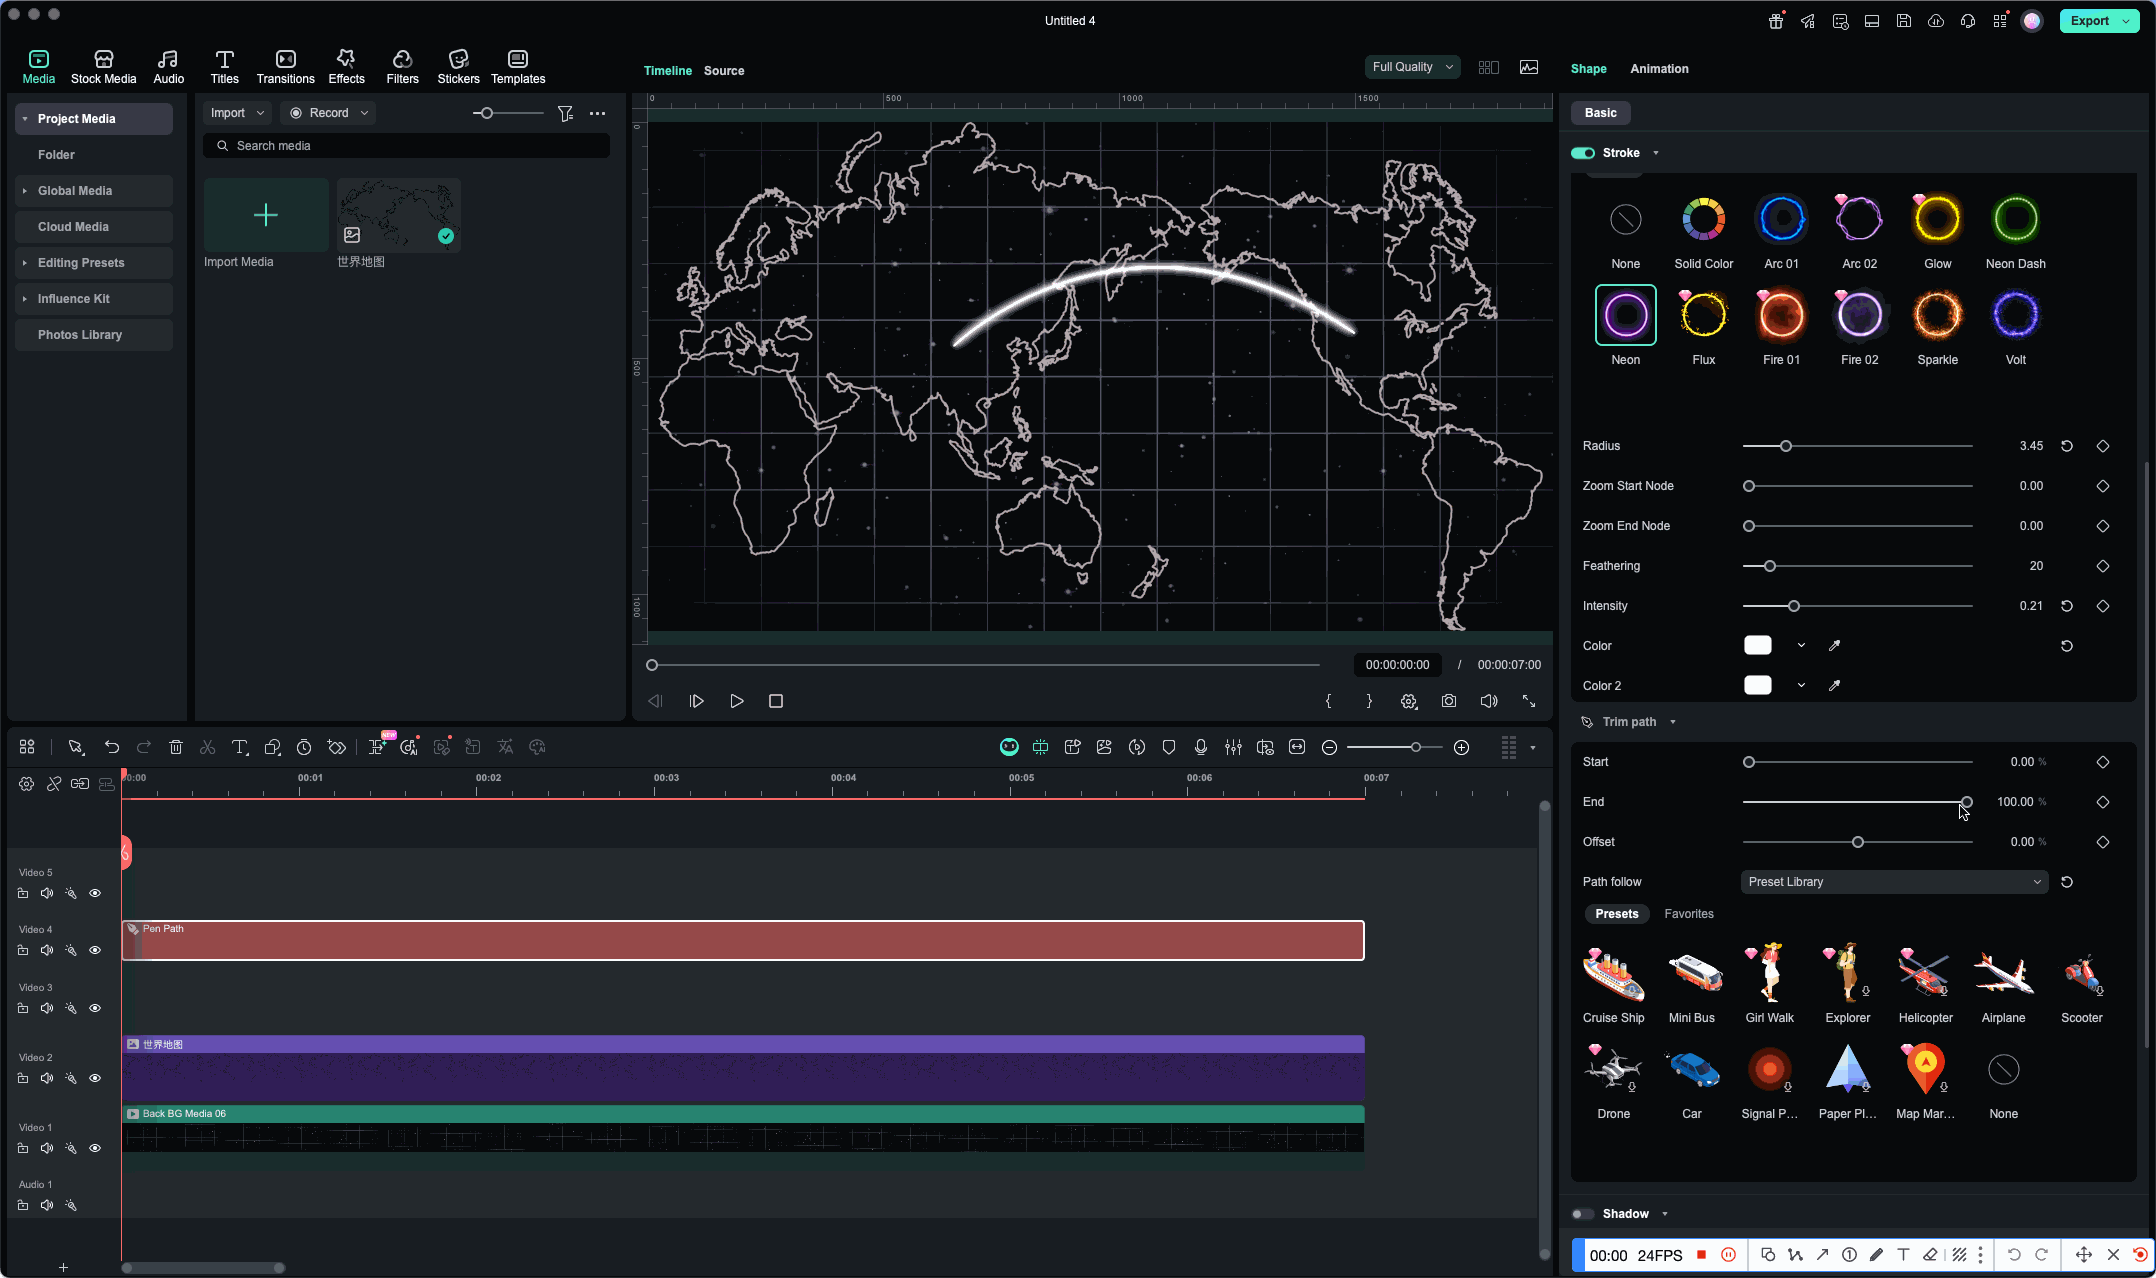Screen dimensions: 2156x1278
Task: Pick stroke color with the eyedropper tool
Action: [1834, 645]
